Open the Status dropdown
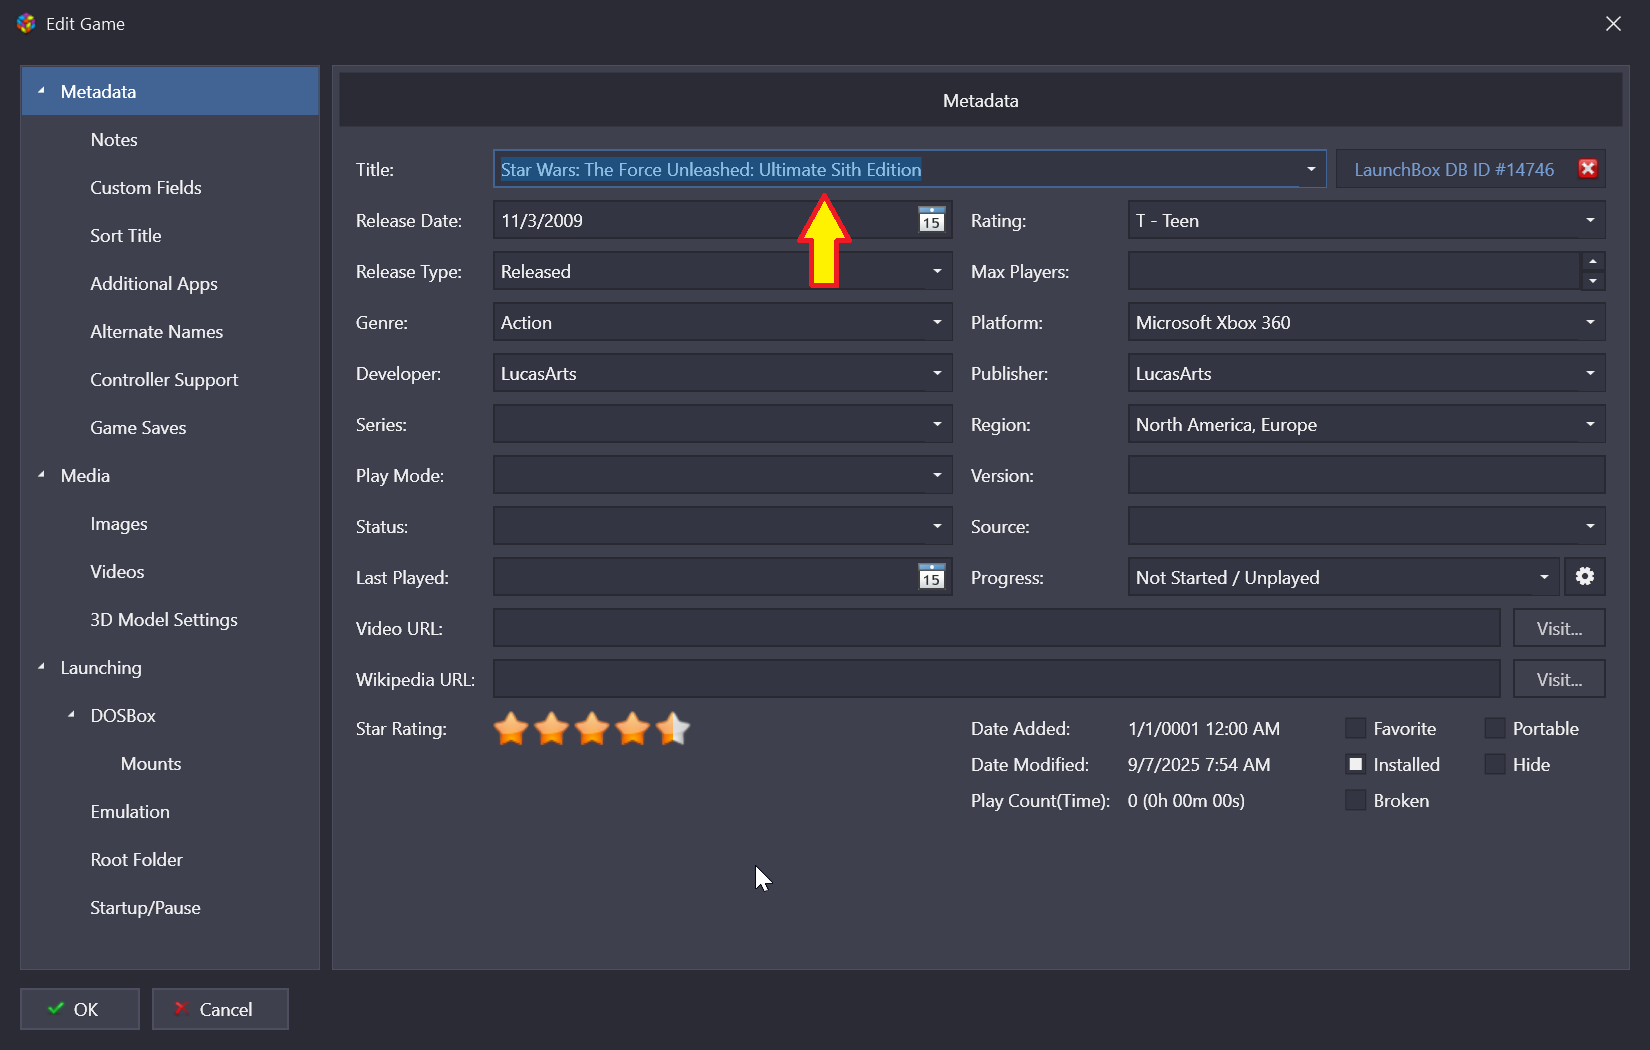Screen dimensions: 1650x1050 (937, 526)
